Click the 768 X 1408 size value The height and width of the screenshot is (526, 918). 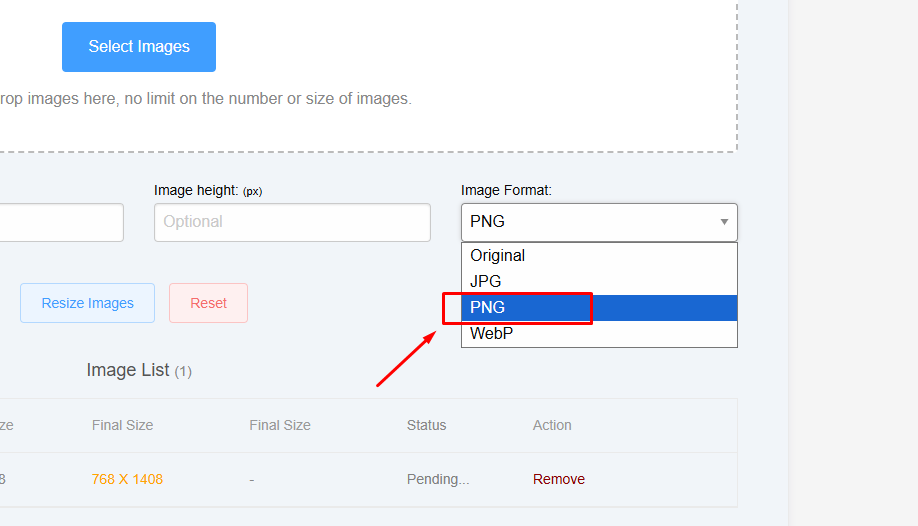pos(127,479)
